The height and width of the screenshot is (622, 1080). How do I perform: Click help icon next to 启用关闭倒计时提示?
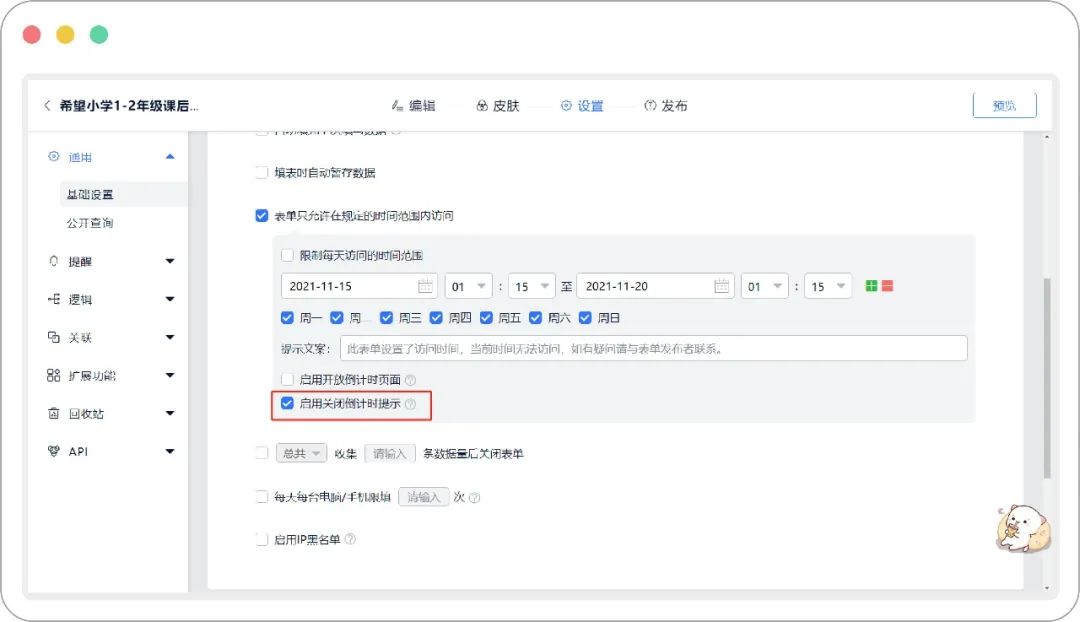pos(411,404)
